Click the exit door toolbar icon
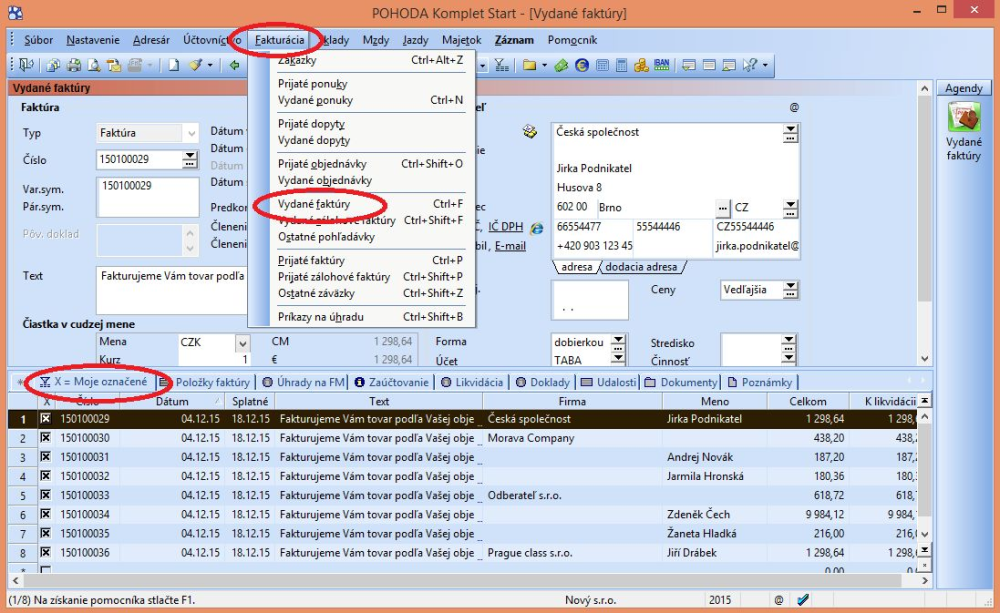 (x=26, y=65)
